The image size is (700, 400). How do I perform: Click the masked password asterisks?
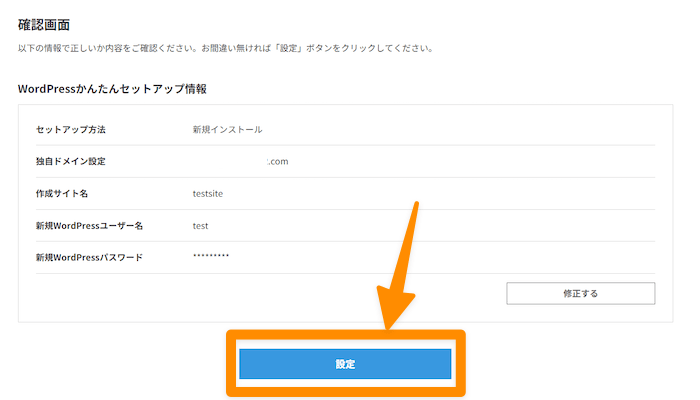pos(211,257)
